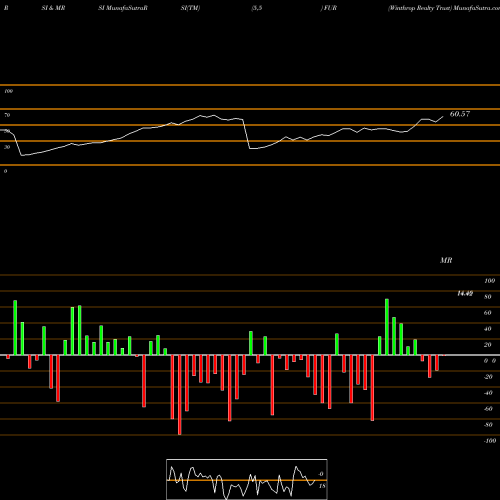Click the MR panel title
The width and height of the screenshot is (500, 500).
click(446, 260)
